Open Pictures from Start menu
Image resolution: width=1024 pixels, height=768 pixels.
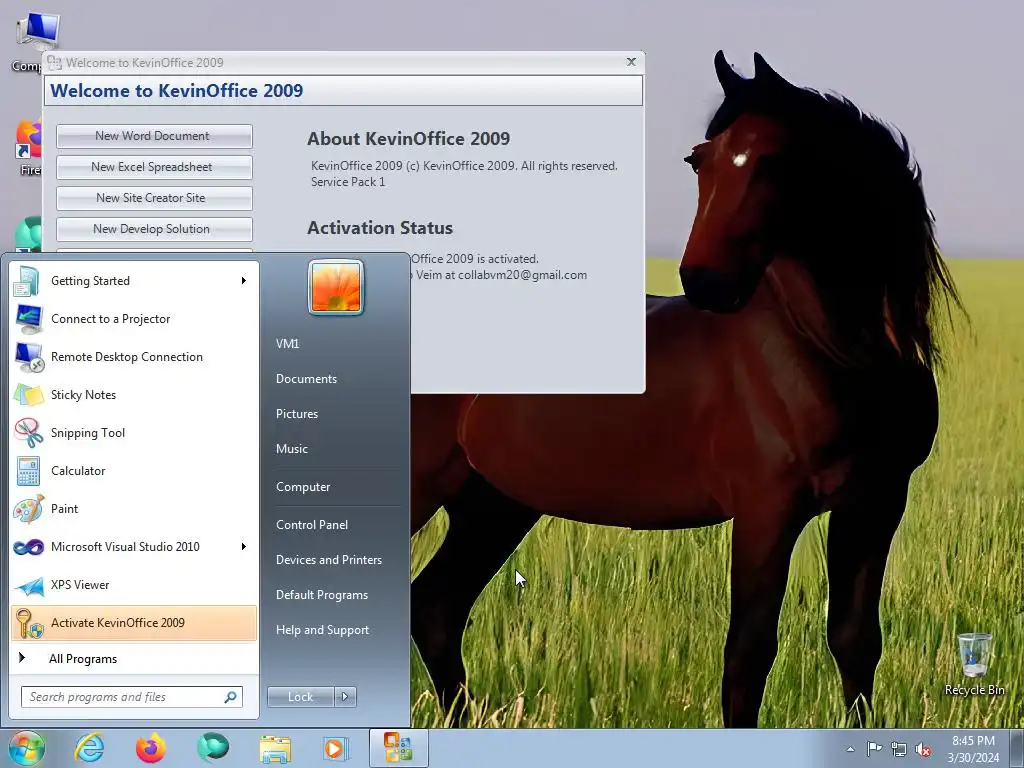[296, 414]
